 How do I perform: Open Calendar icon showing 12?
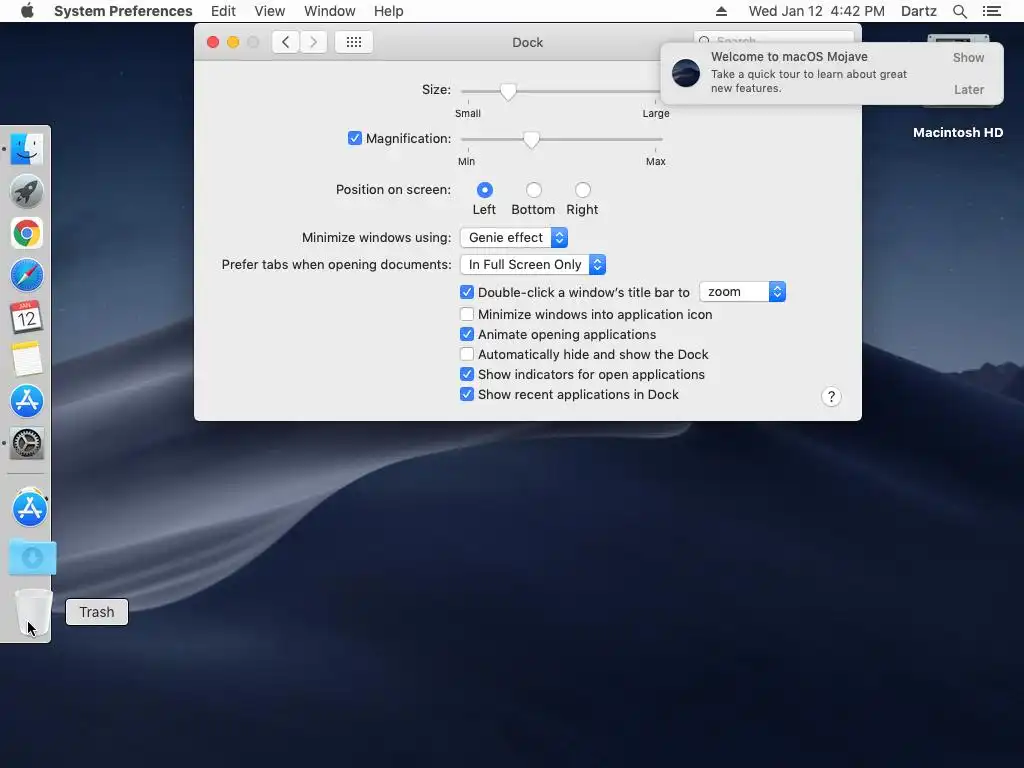point(27,317)
